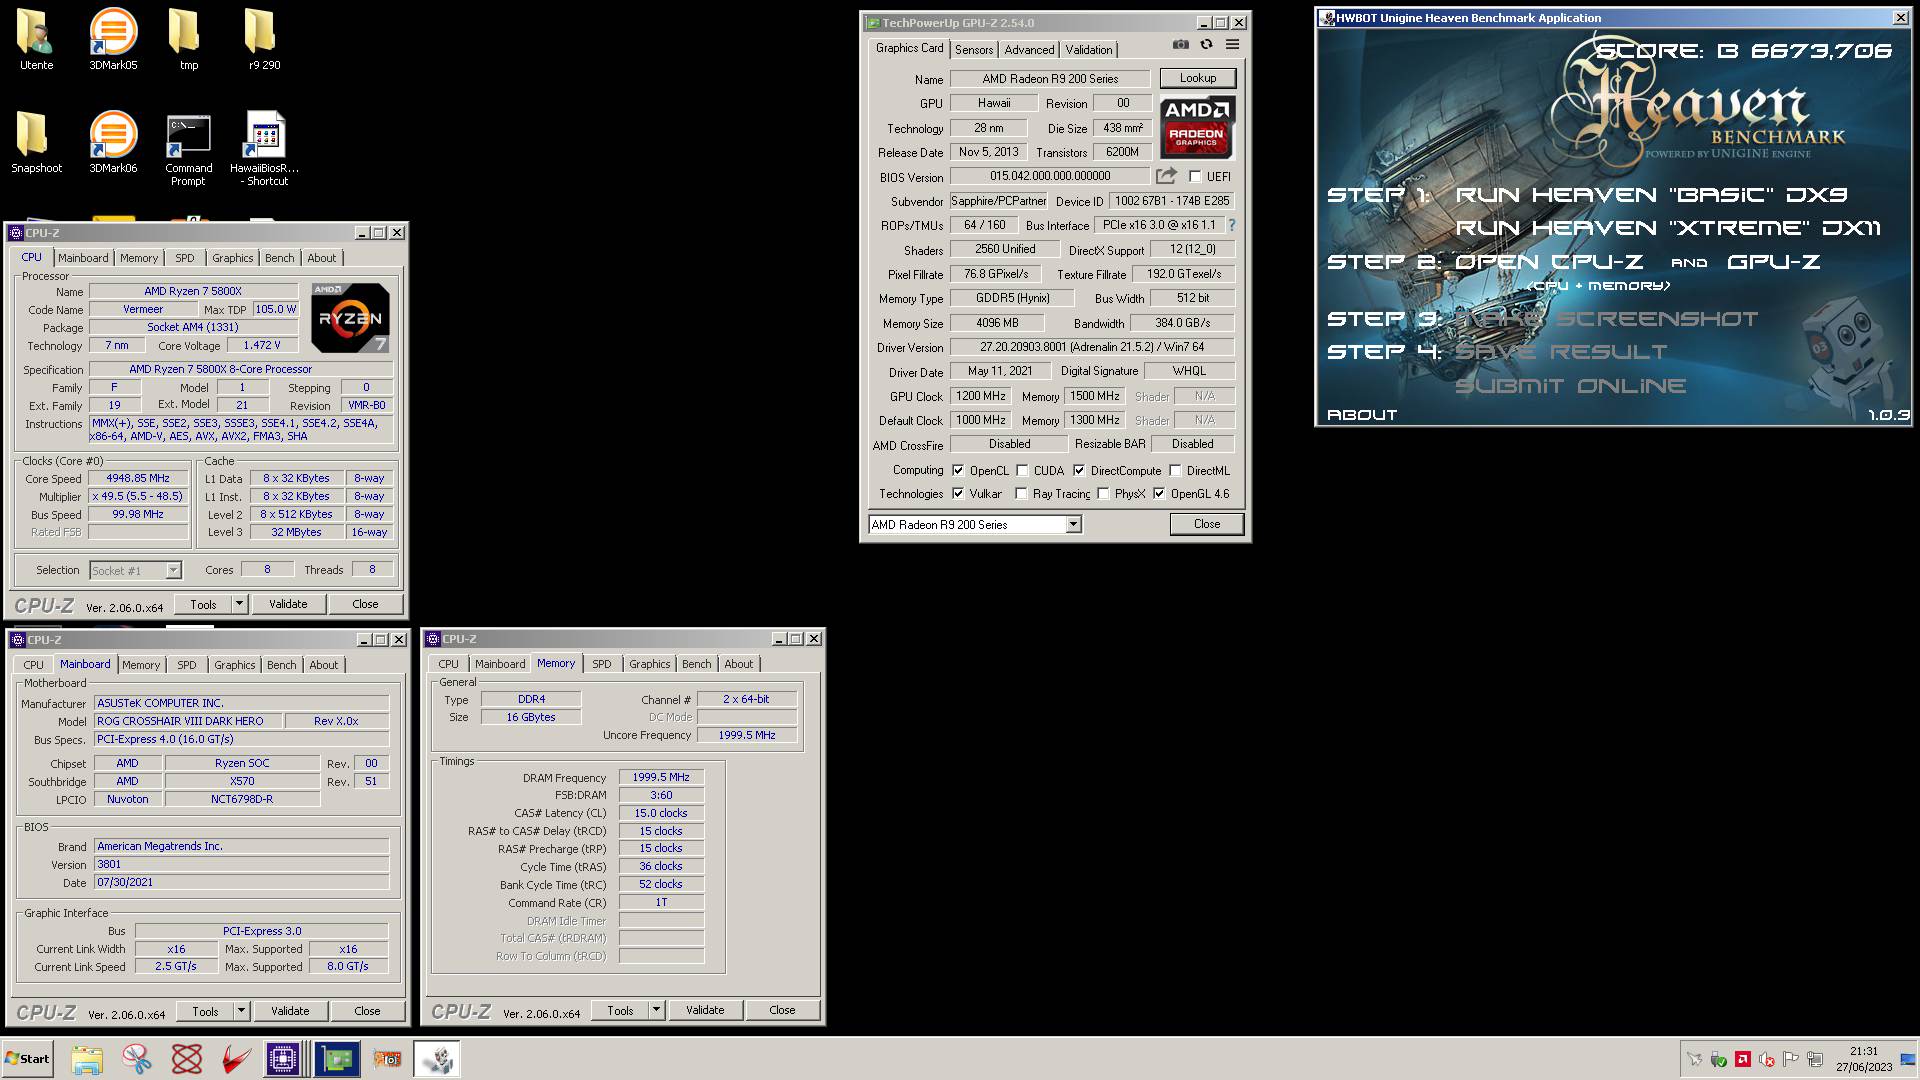Click the Lookup button in GPU-Z
This screenshot has width=1920, height=1080.
1198,78
